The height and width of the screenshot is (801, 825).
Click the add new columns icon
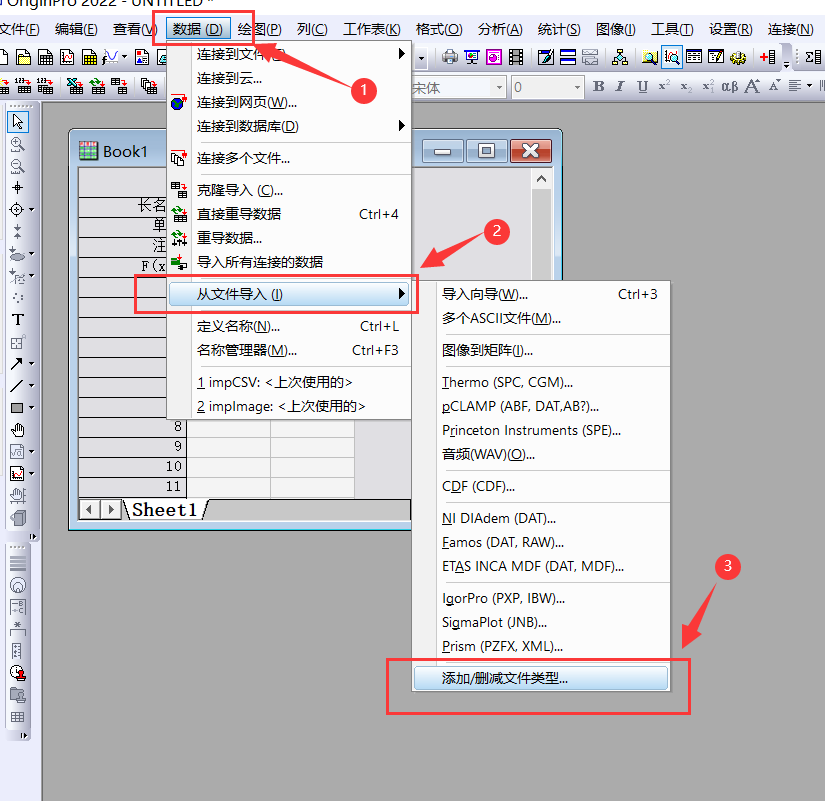tap(768, 57)
